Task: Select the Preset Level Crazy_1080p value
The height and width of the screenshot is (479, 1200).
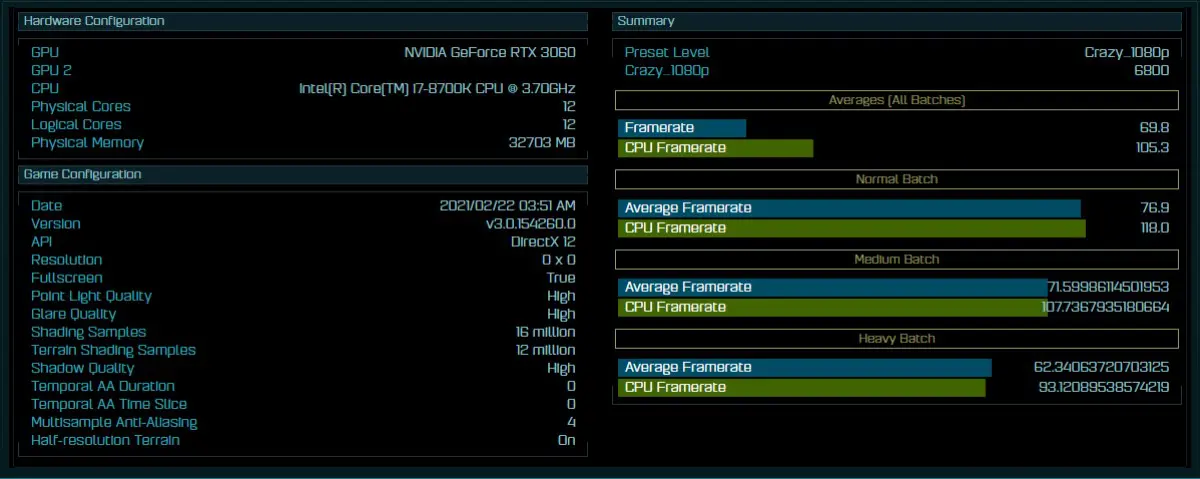Action: [1127, 52]
